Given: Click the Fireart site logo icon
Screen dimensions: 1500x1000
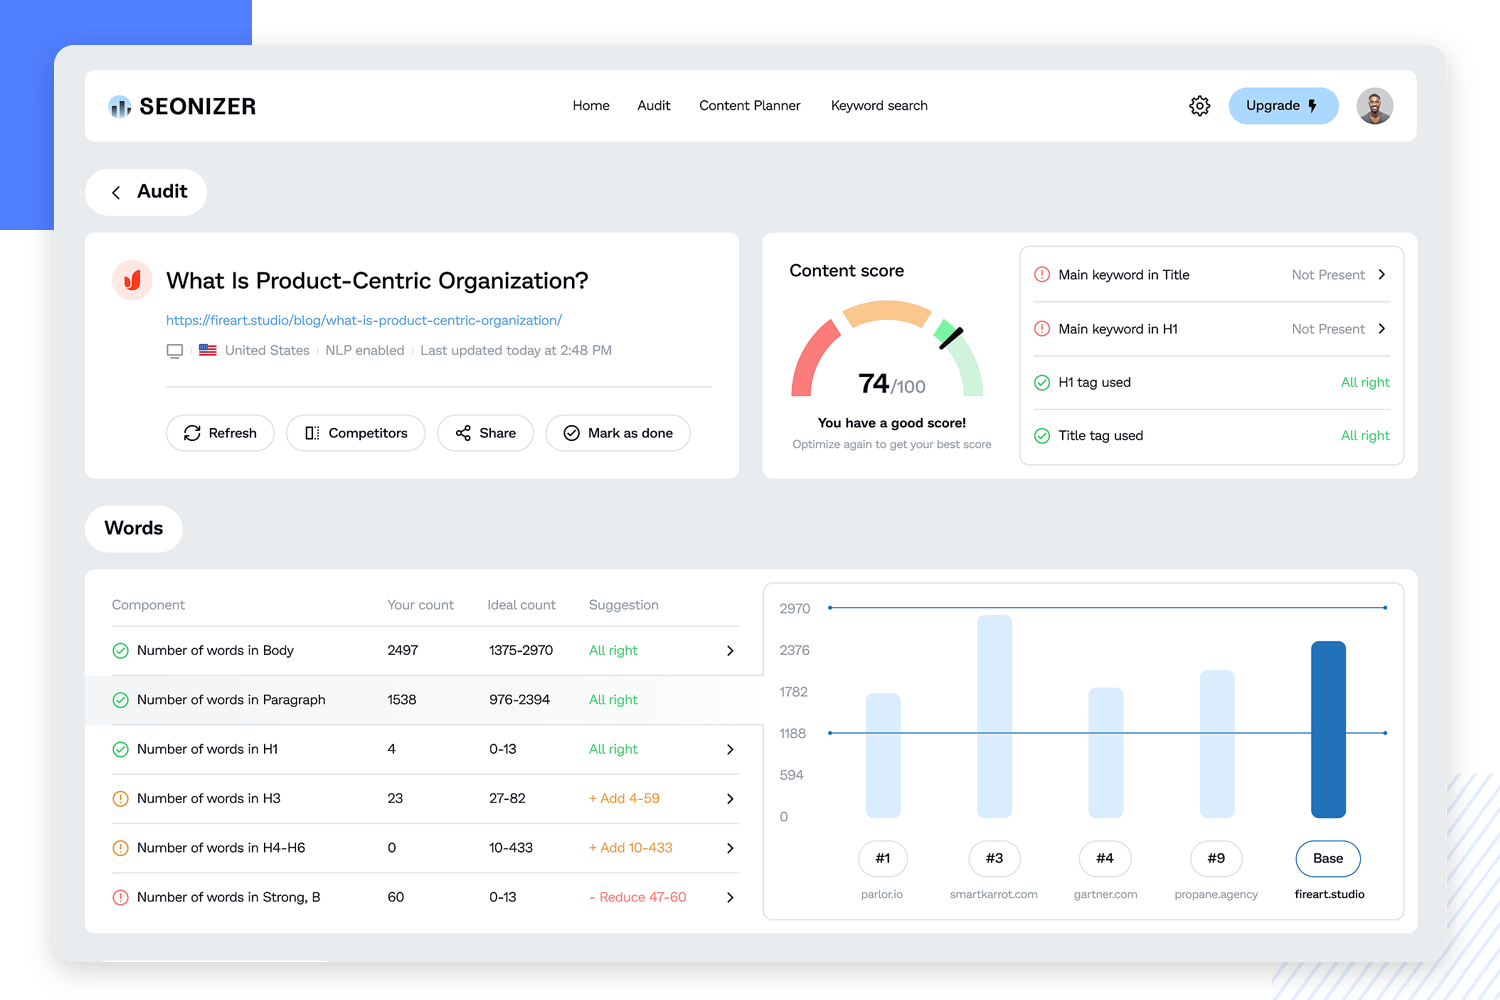Looking at the screenshot, I should point(132,280).
